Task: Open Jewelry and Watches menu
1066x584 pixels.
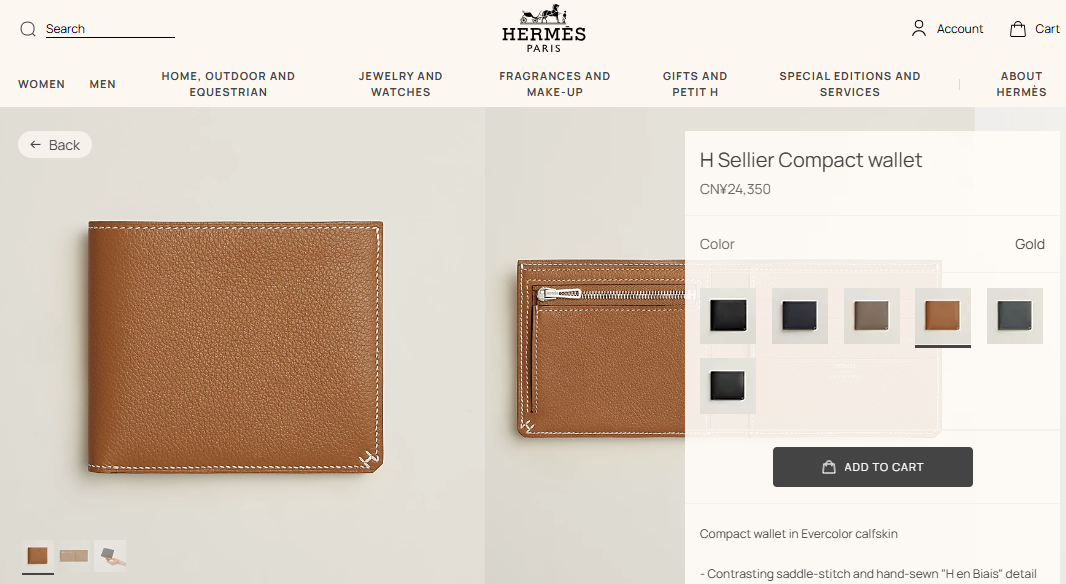Action: (x=400, y=84)
